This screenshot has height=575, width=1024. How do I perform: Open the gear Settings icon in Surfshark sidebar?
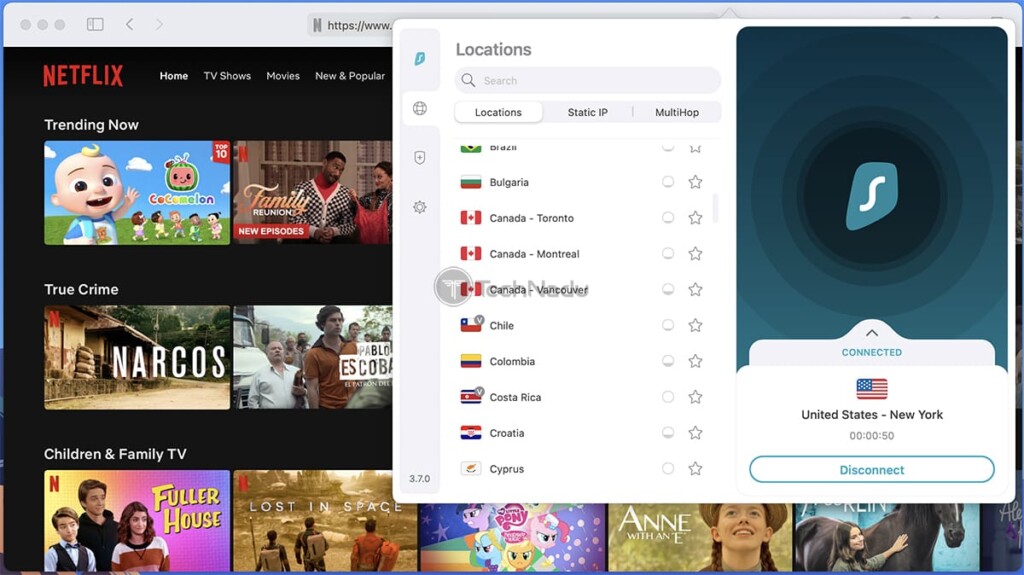(x=420, y=207)
